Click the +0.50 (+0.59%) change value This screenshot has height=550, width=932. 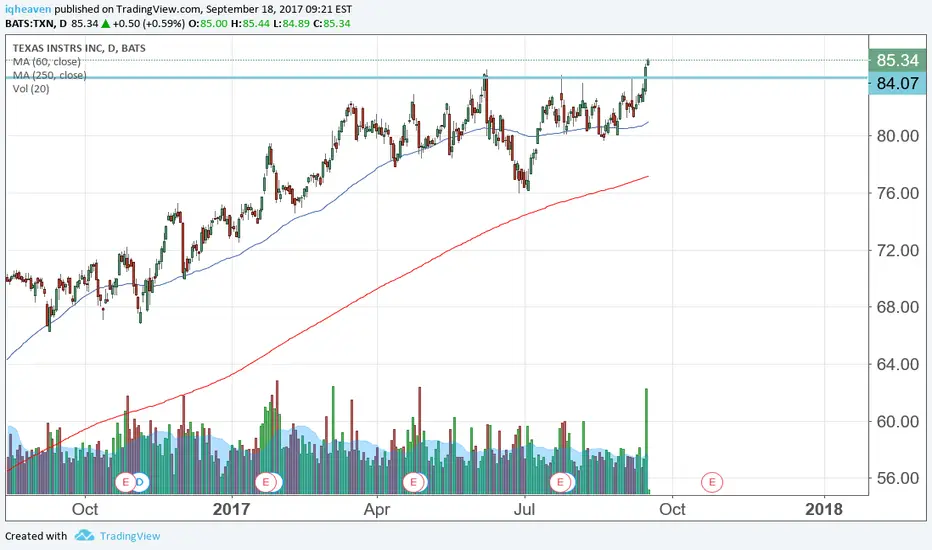point(148,24)
